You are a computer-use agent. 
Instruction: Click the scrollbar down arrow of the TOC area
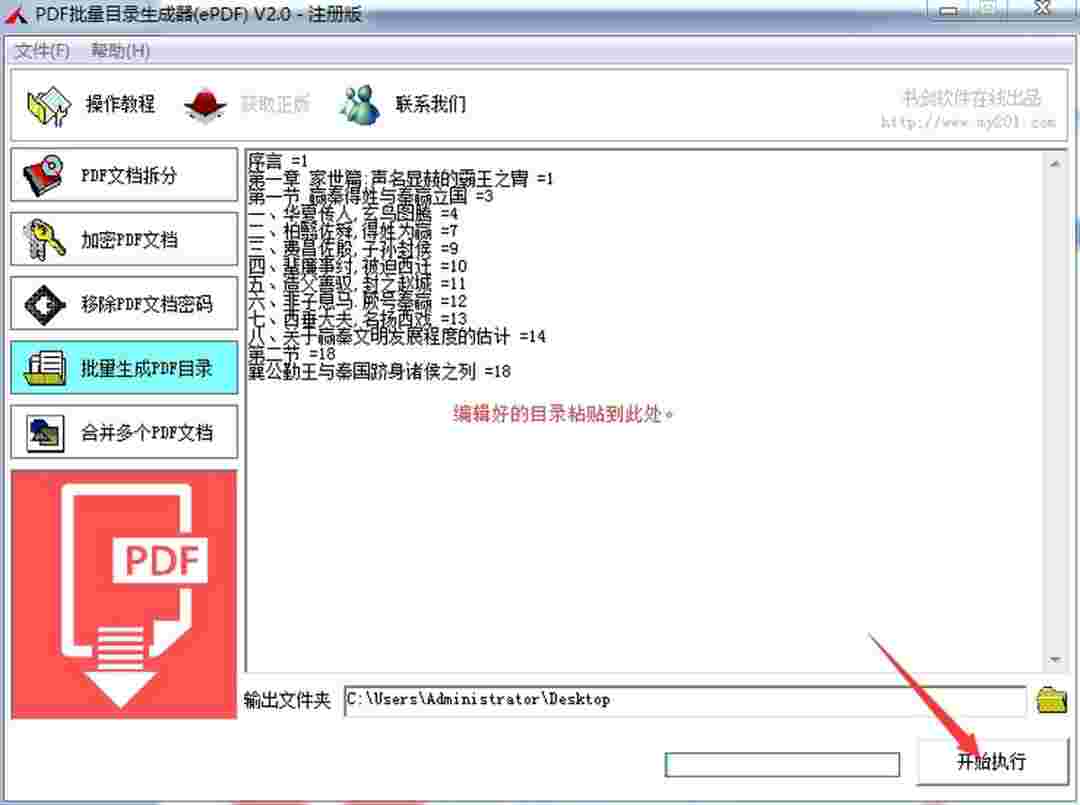1056,659
